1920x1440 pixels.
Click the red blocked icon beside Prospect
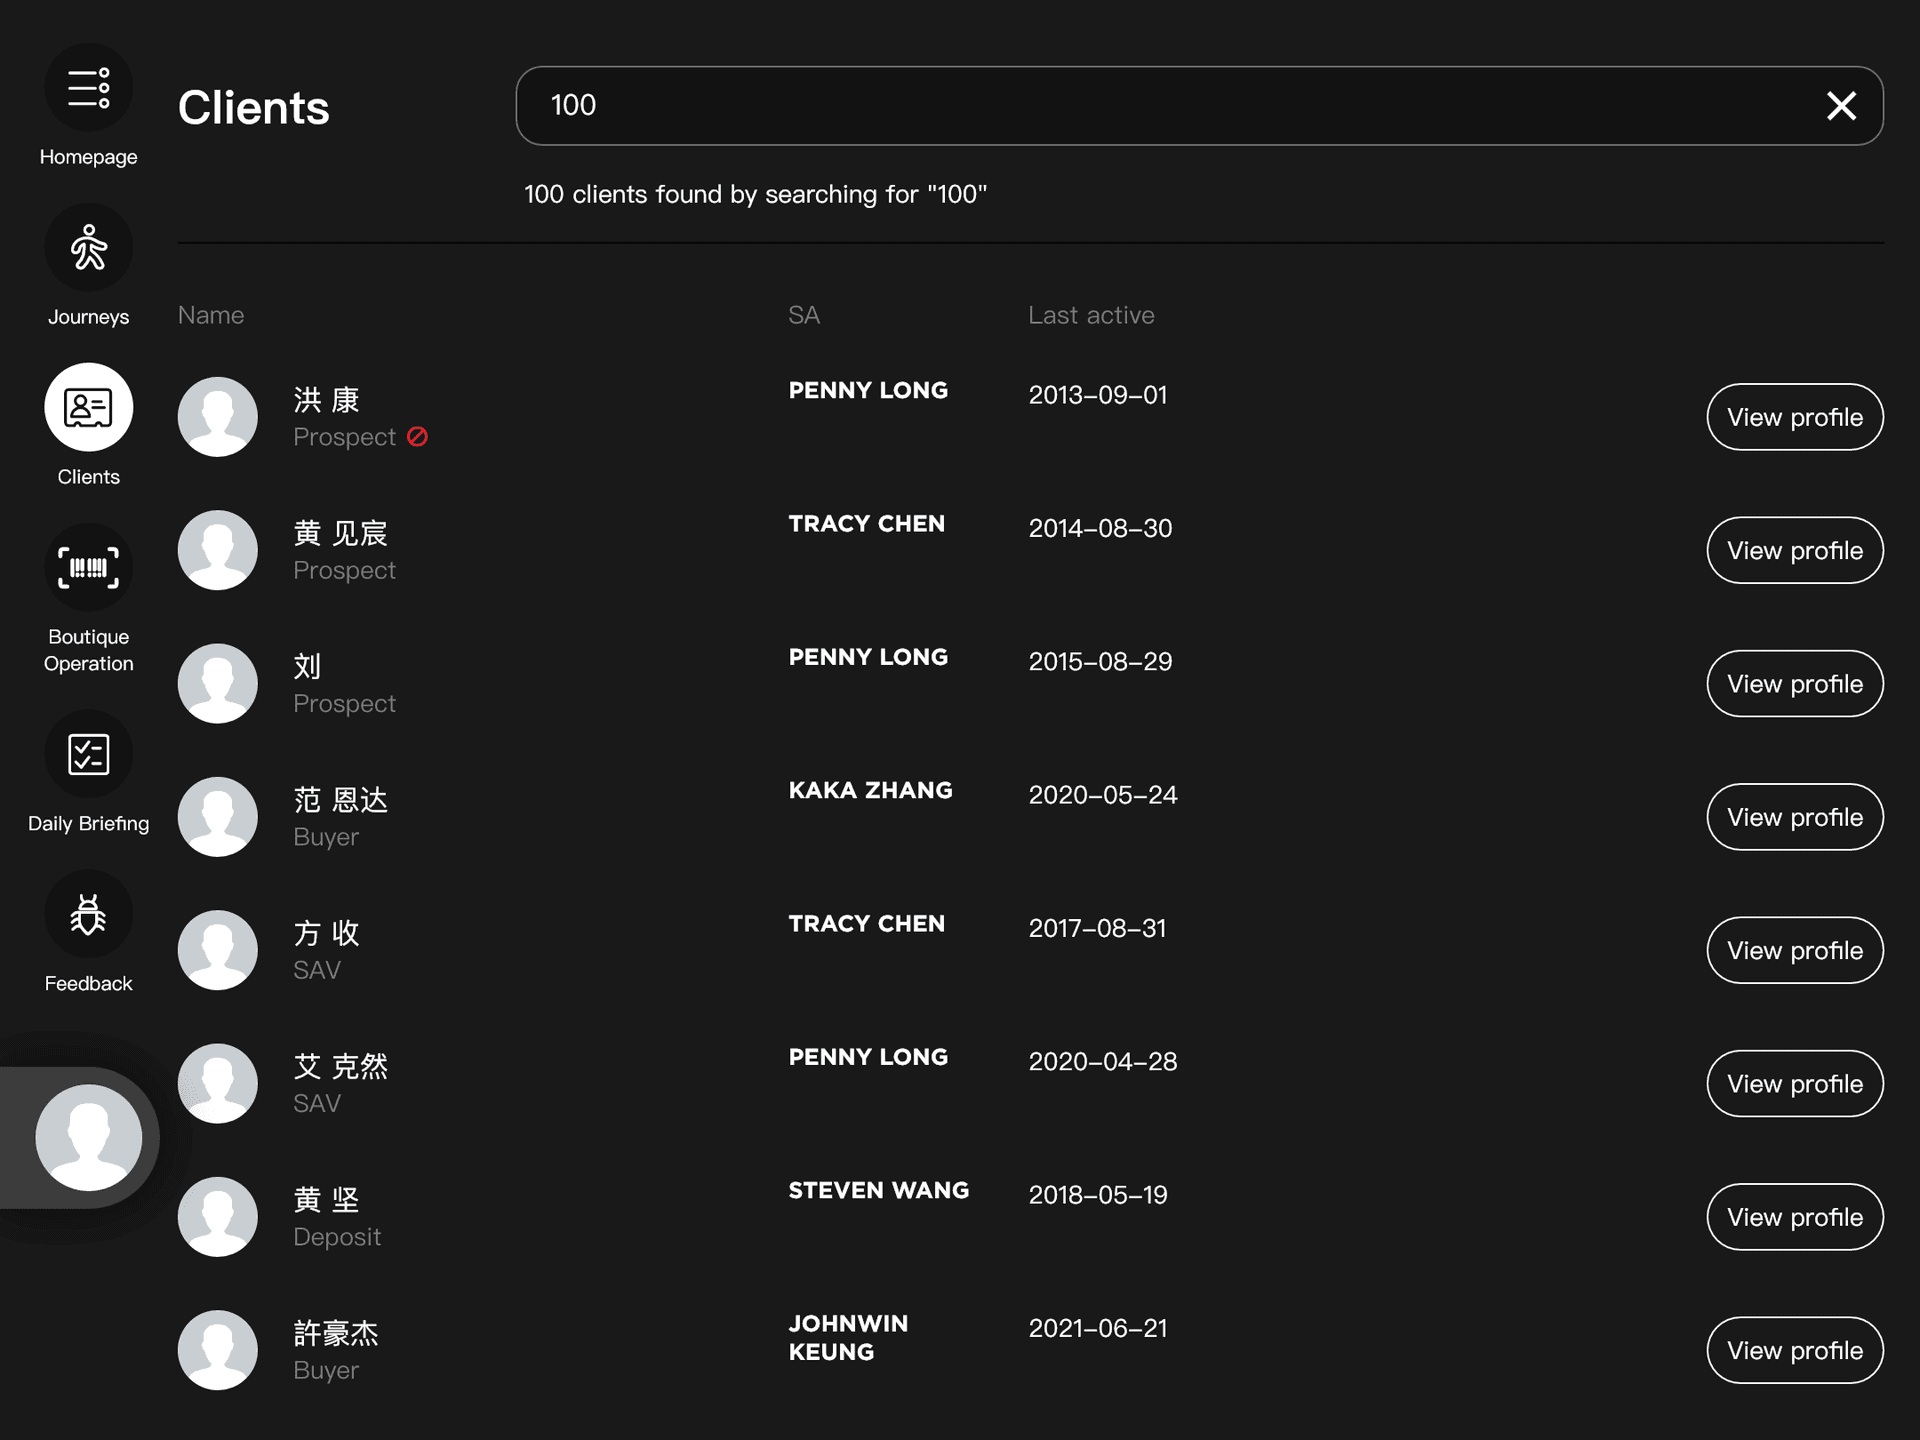(418, 437)
